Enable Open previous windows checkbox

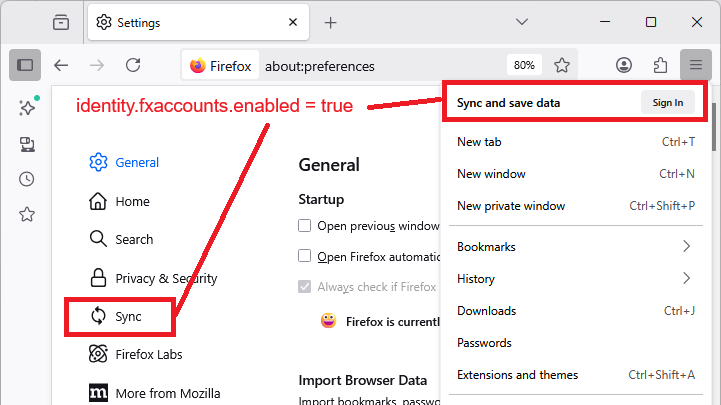[305, 226]
